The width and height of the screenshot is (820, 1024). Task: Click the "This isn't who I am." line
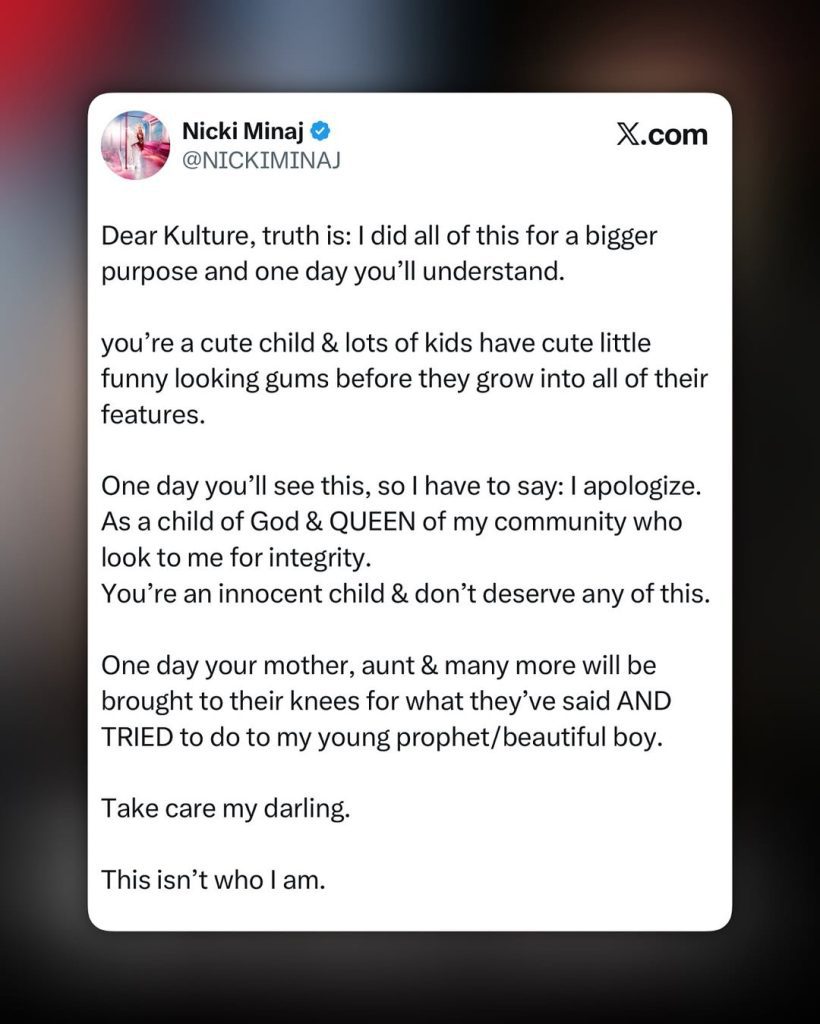[x=214, y=880]
